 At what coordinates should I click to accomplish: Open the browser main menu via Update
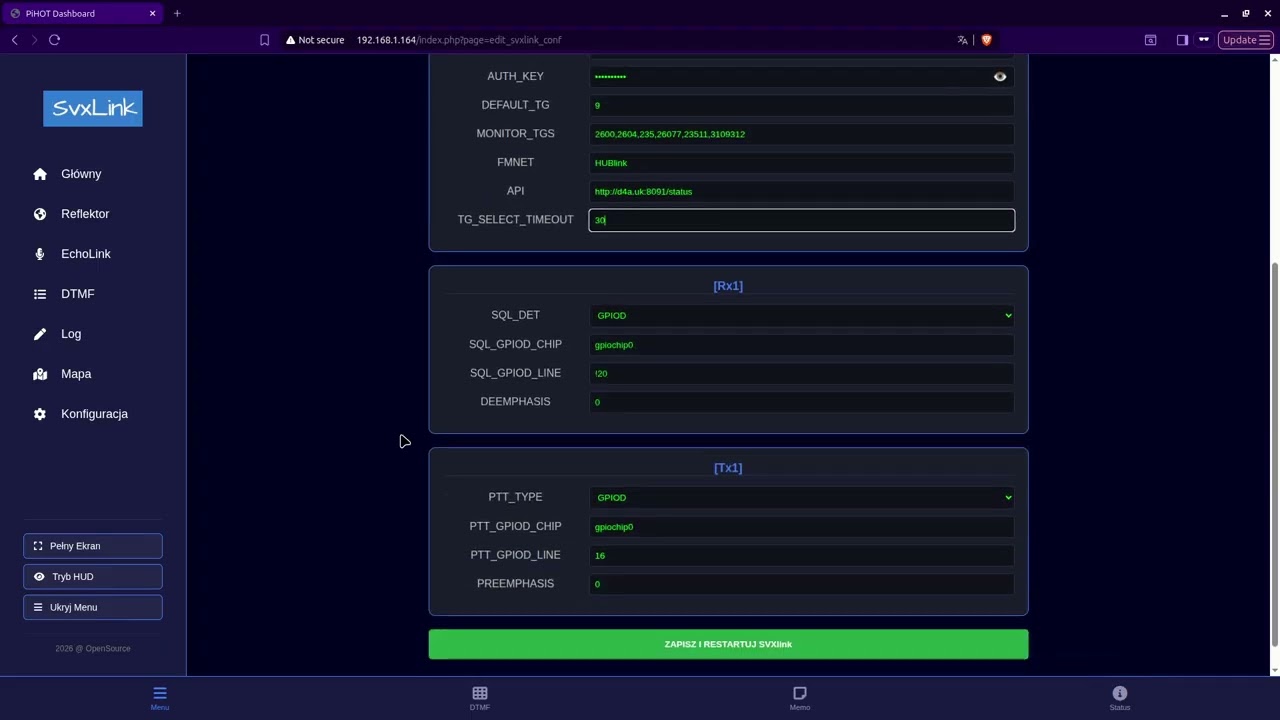(1246, 40)
